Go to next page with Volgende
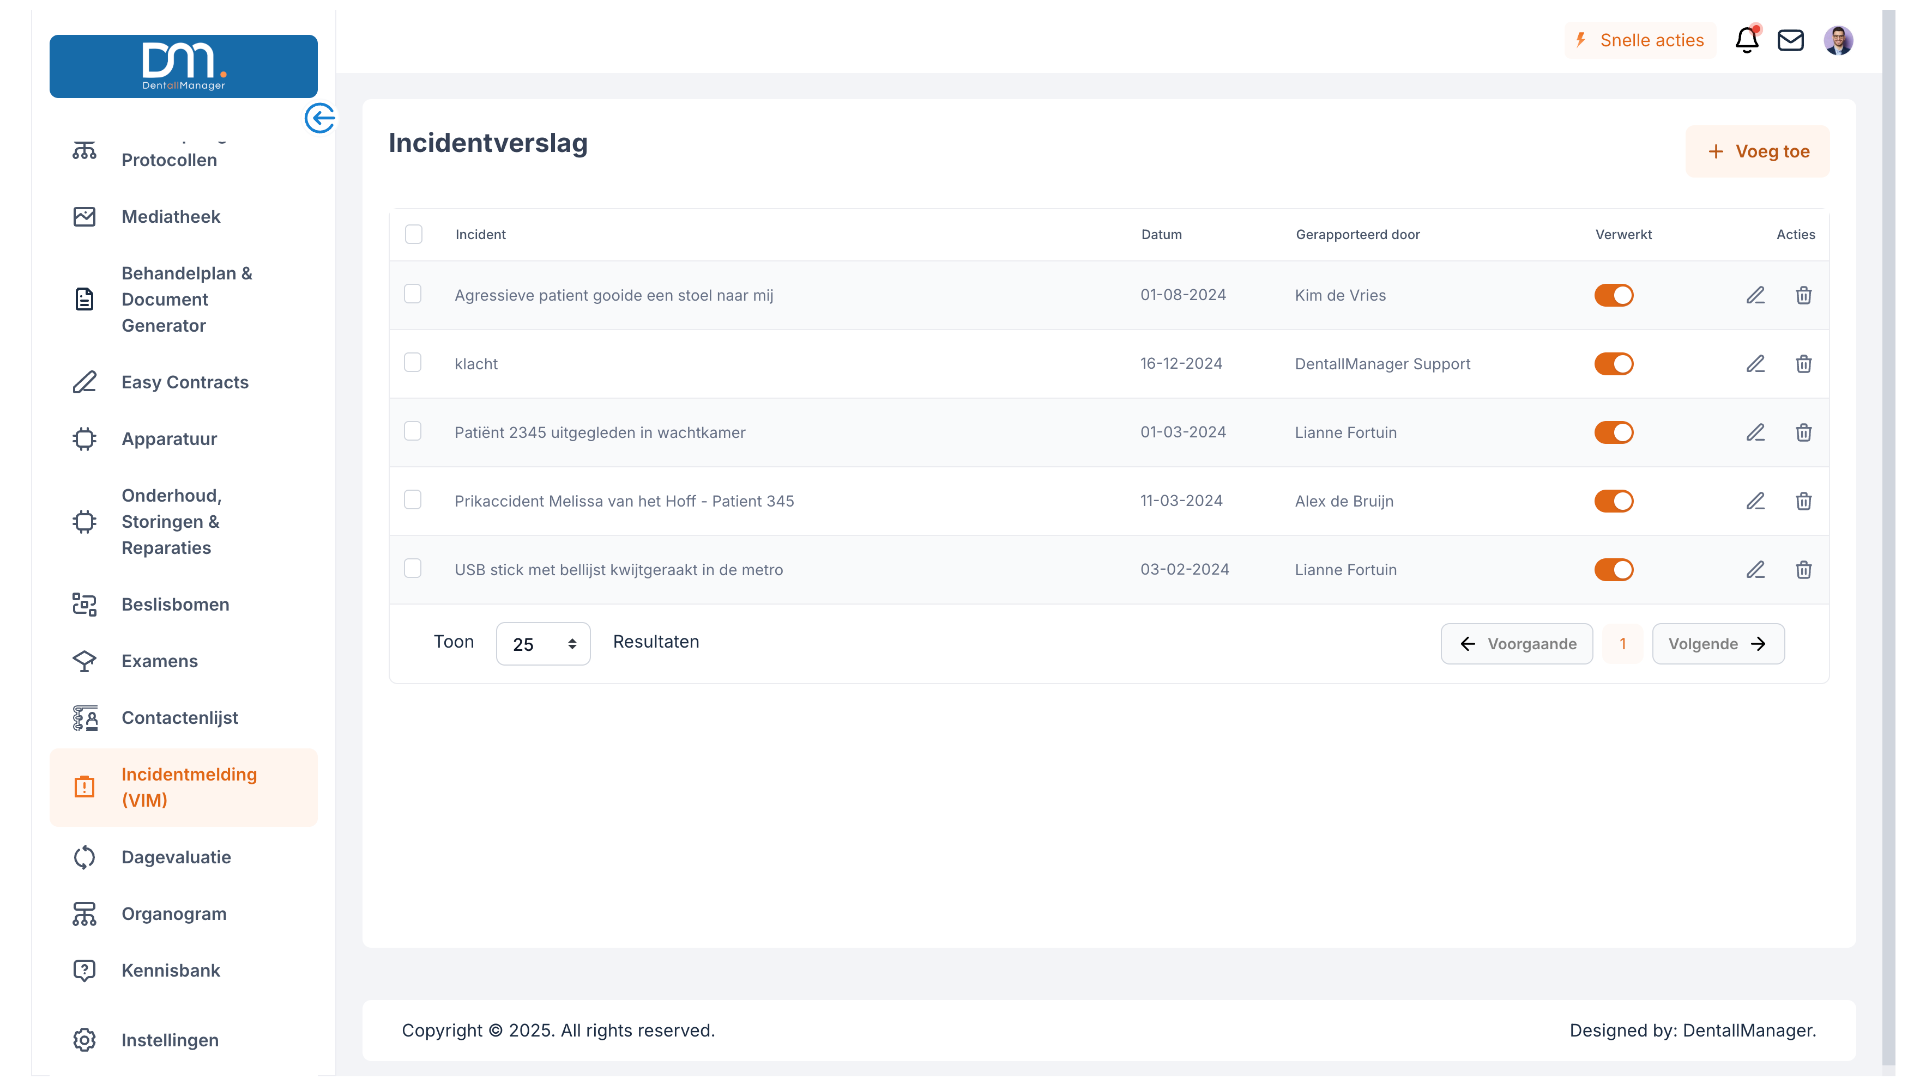1920x1079 pixels. pos(1717,644)
